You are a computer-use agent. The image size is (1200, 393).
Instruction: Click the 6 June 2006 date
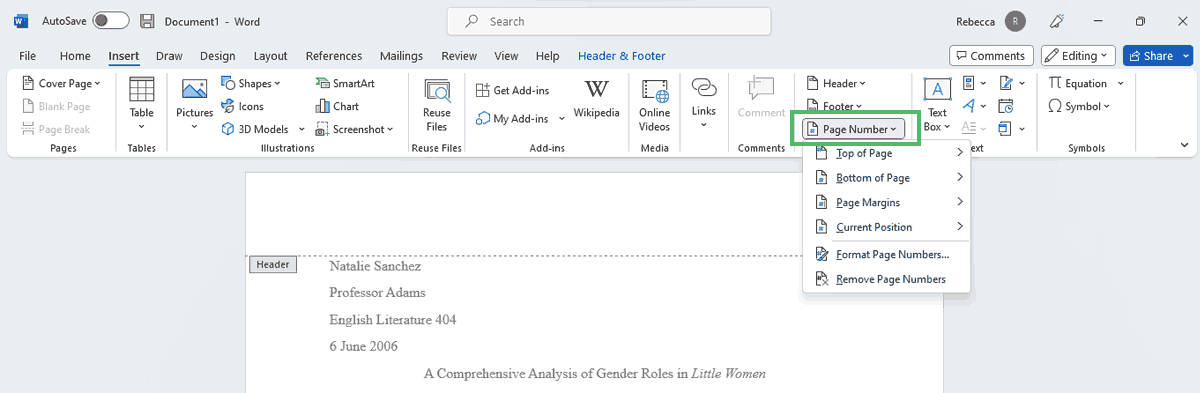pyautogui.click(x=363, y=347)
